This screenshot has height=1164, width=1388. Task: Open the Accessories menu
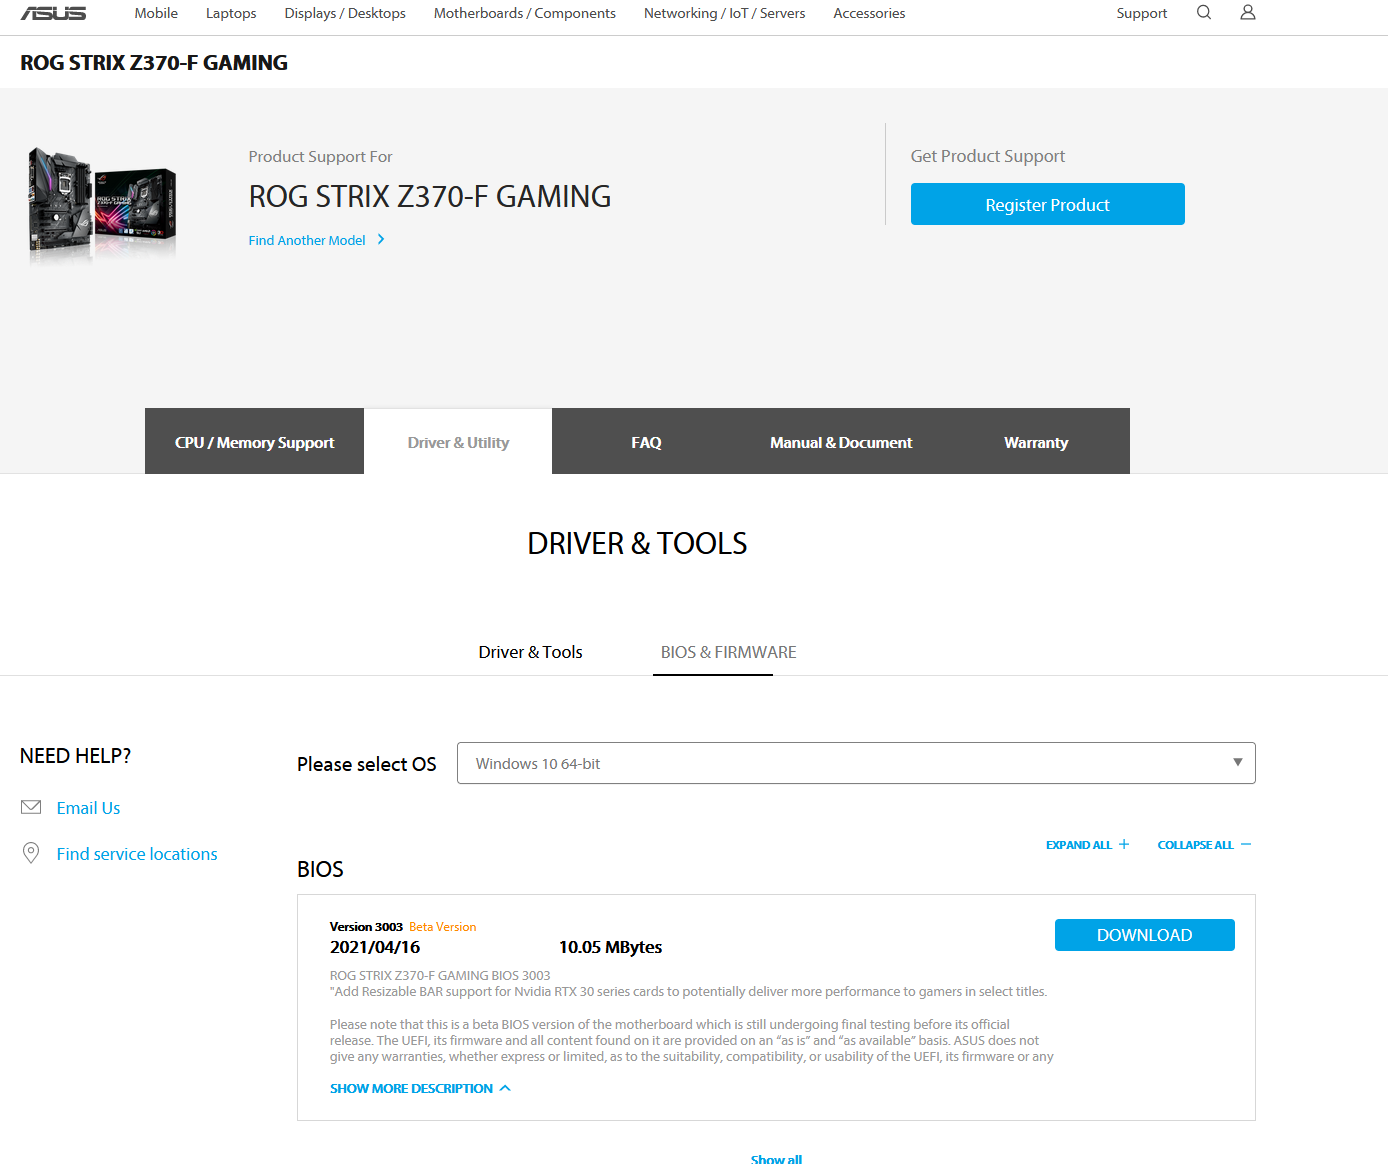tap(869, 13)
